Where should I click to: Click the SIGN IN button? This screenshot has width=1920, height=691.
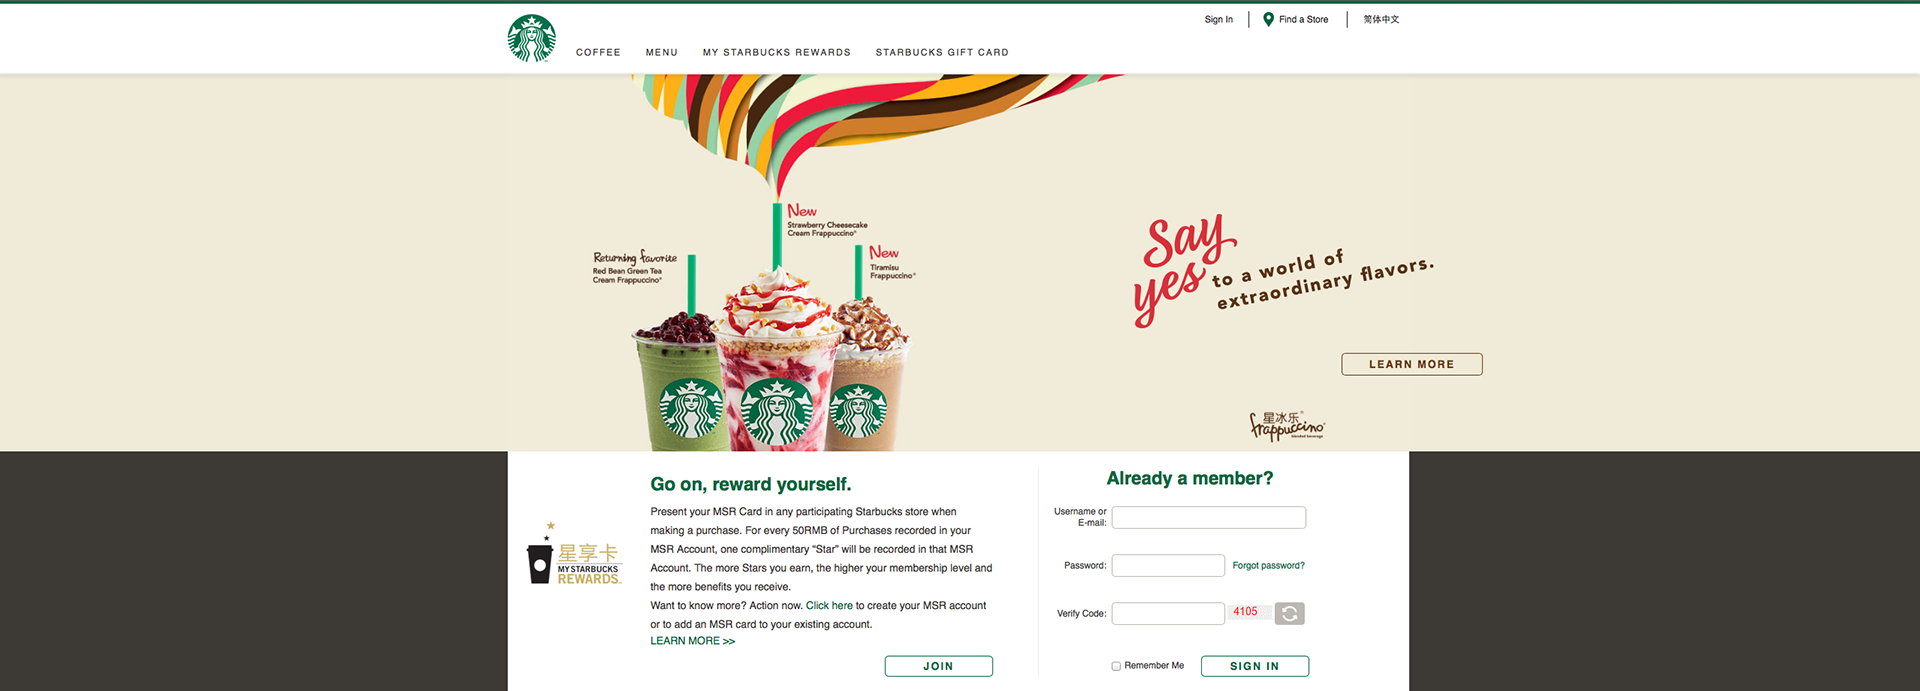(x=1255, y=666)
